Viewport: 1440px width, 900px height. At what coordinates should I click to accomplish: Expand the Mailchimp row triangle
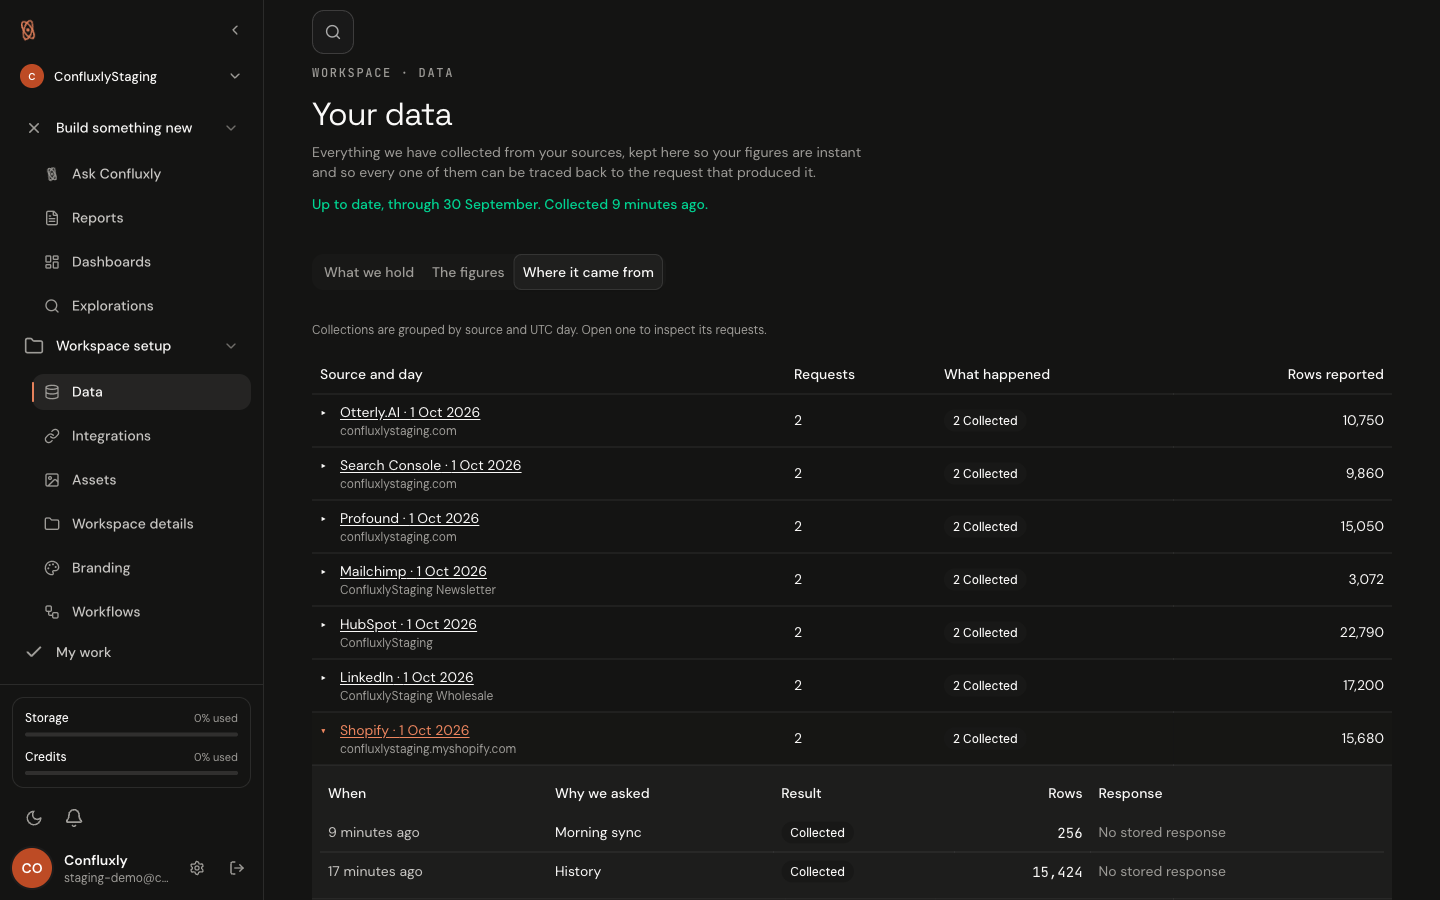point(323,572)
